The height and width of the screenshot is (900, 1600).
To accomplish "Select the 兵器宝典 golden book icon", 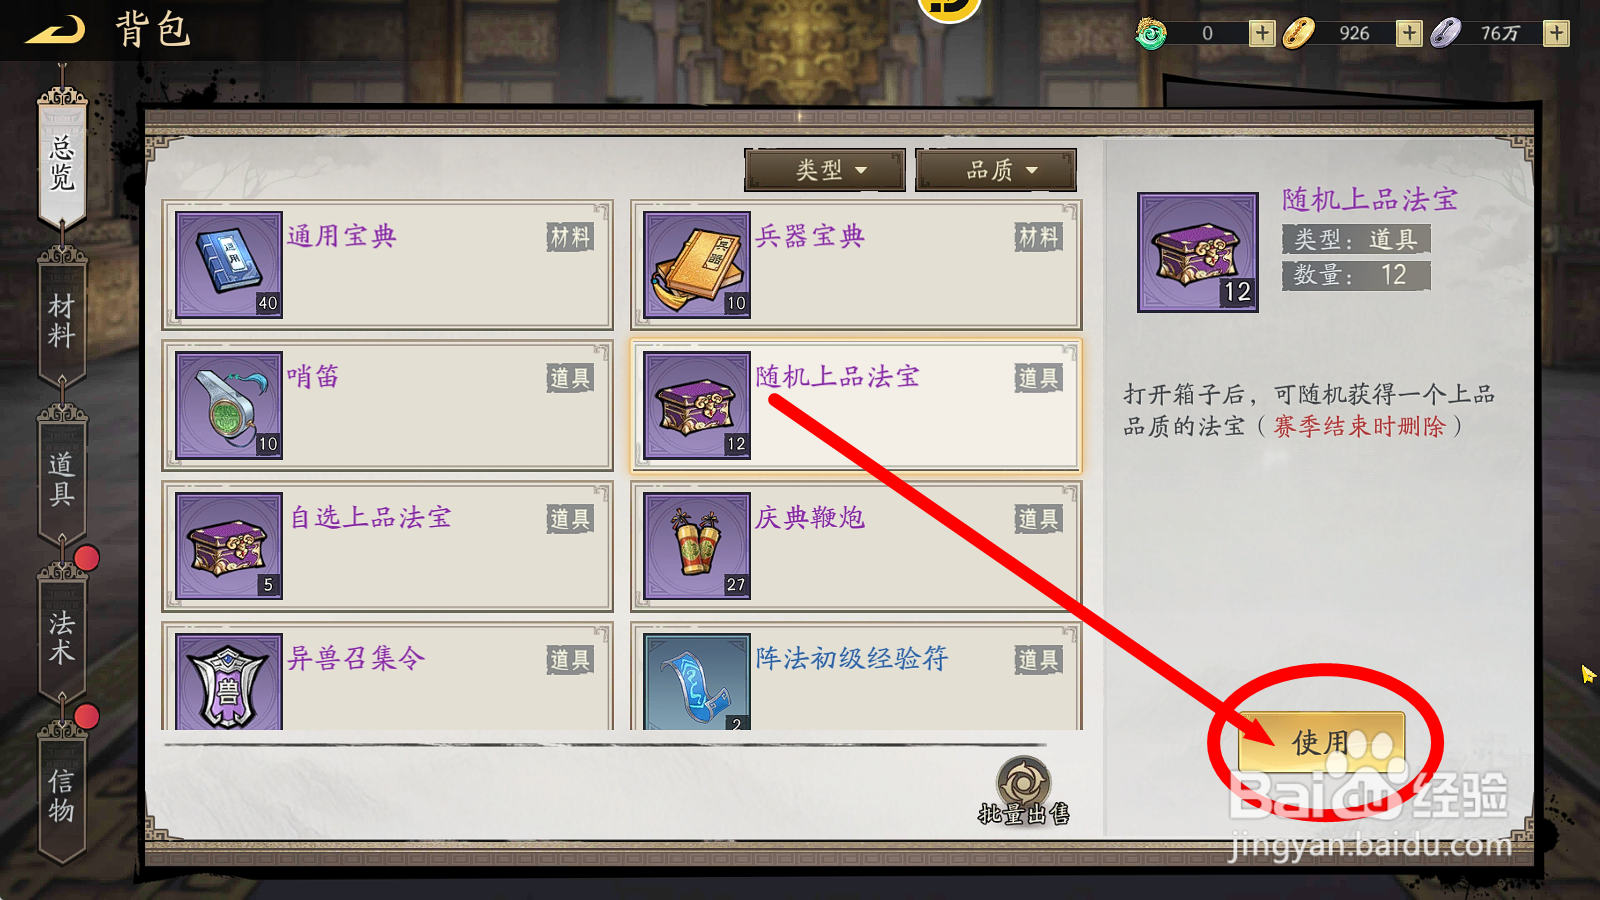I will pos(697,265).
